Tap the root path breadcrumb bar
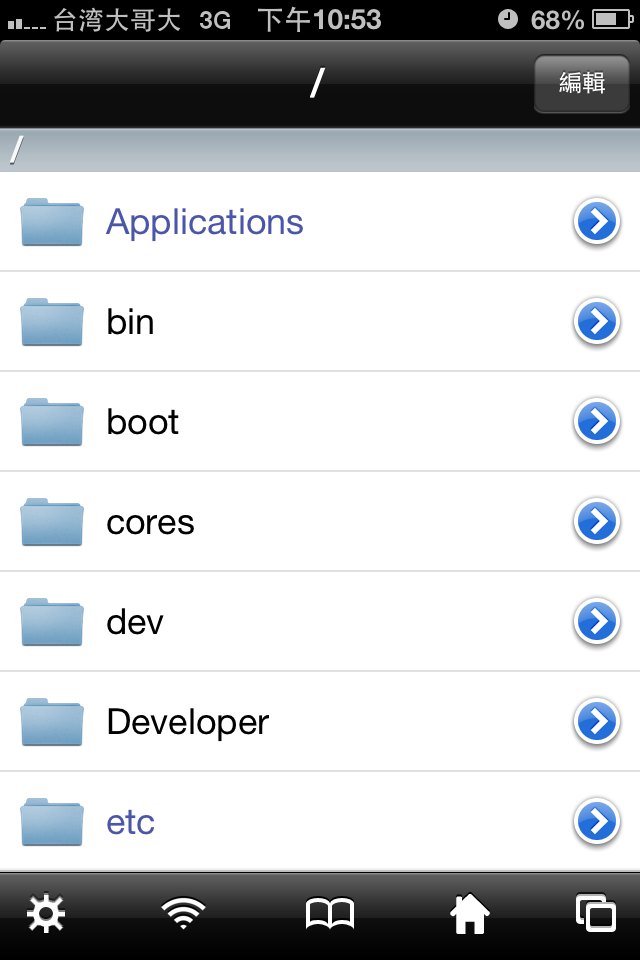Screen dimensions: 640x960 pyautogui.click(x=320, y=150)
